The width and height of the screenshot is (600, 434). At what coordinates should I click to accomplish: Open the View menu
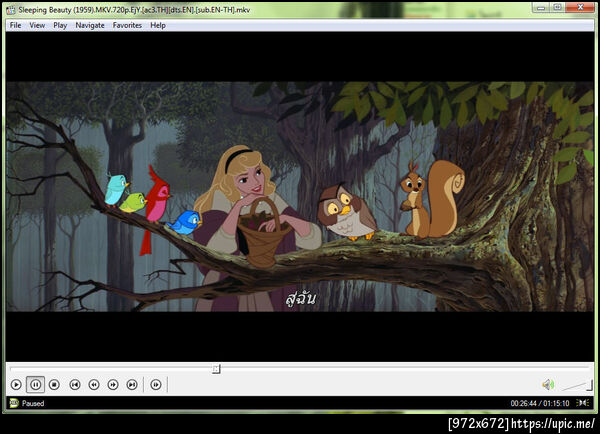click(x=37, y=25)
